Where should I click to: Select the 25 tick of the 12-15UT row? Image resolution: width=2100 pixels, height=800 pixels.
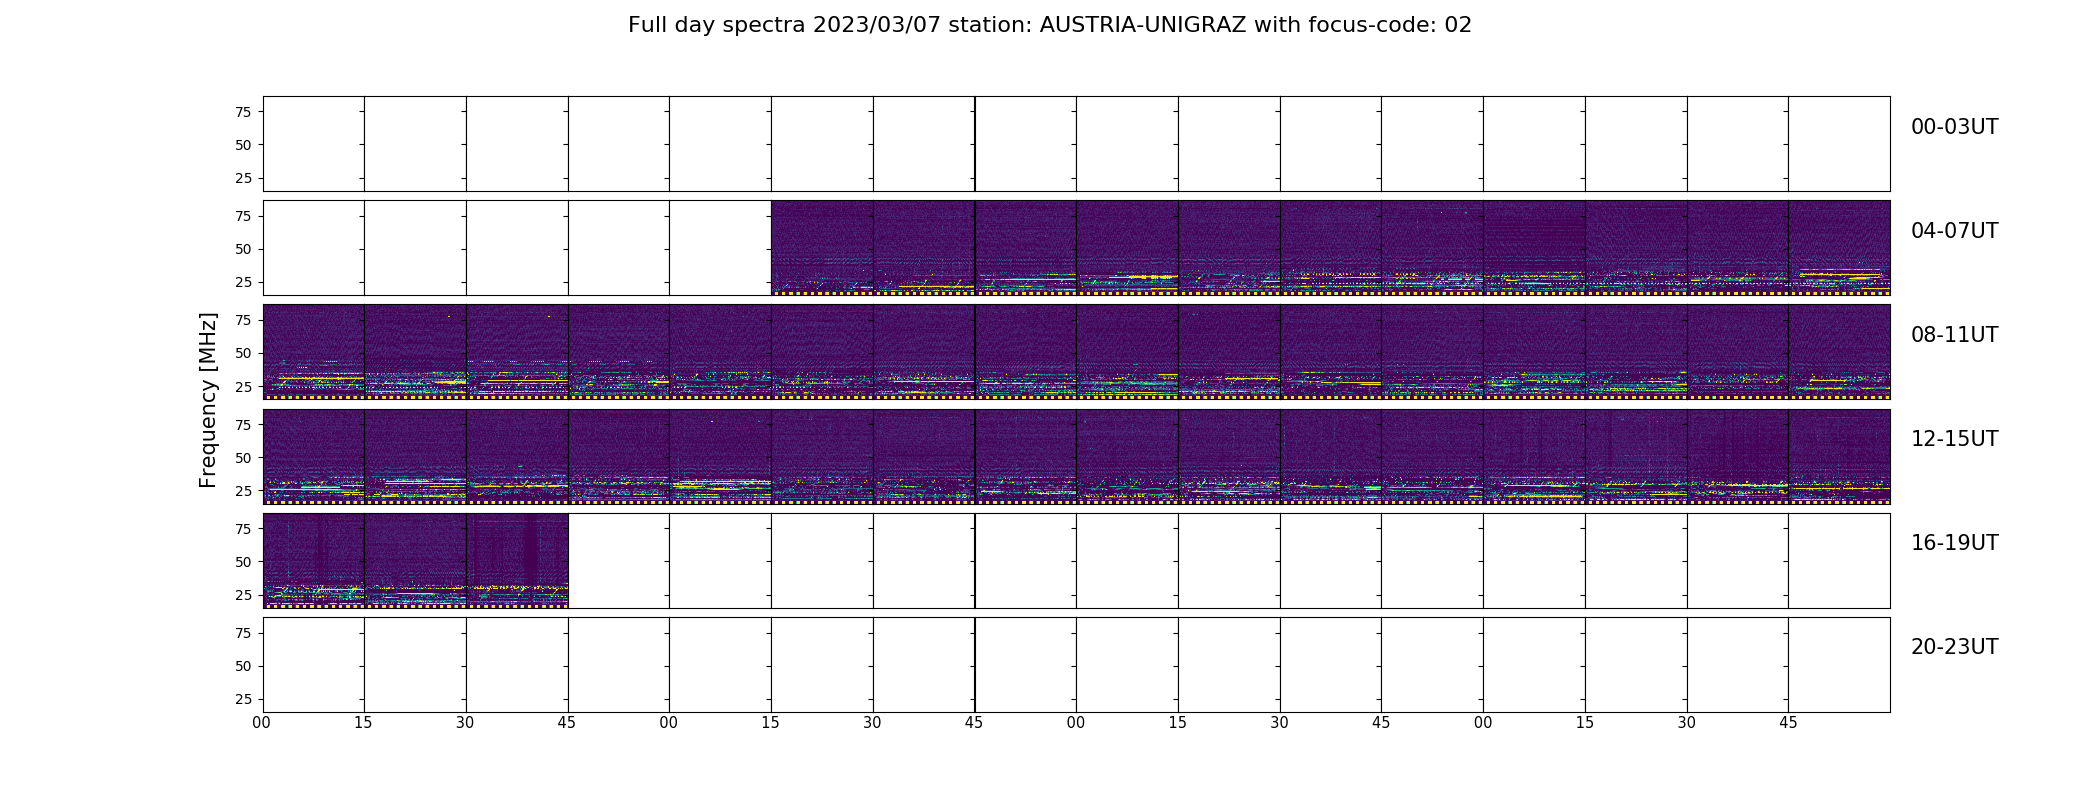click(x=243, y=491)
